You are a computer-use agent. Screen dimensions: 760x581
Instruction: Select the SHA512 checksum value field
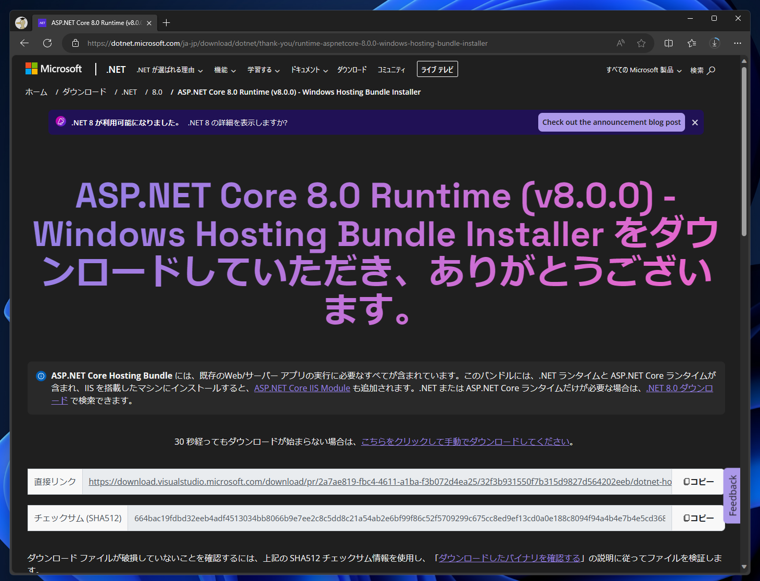399,518
